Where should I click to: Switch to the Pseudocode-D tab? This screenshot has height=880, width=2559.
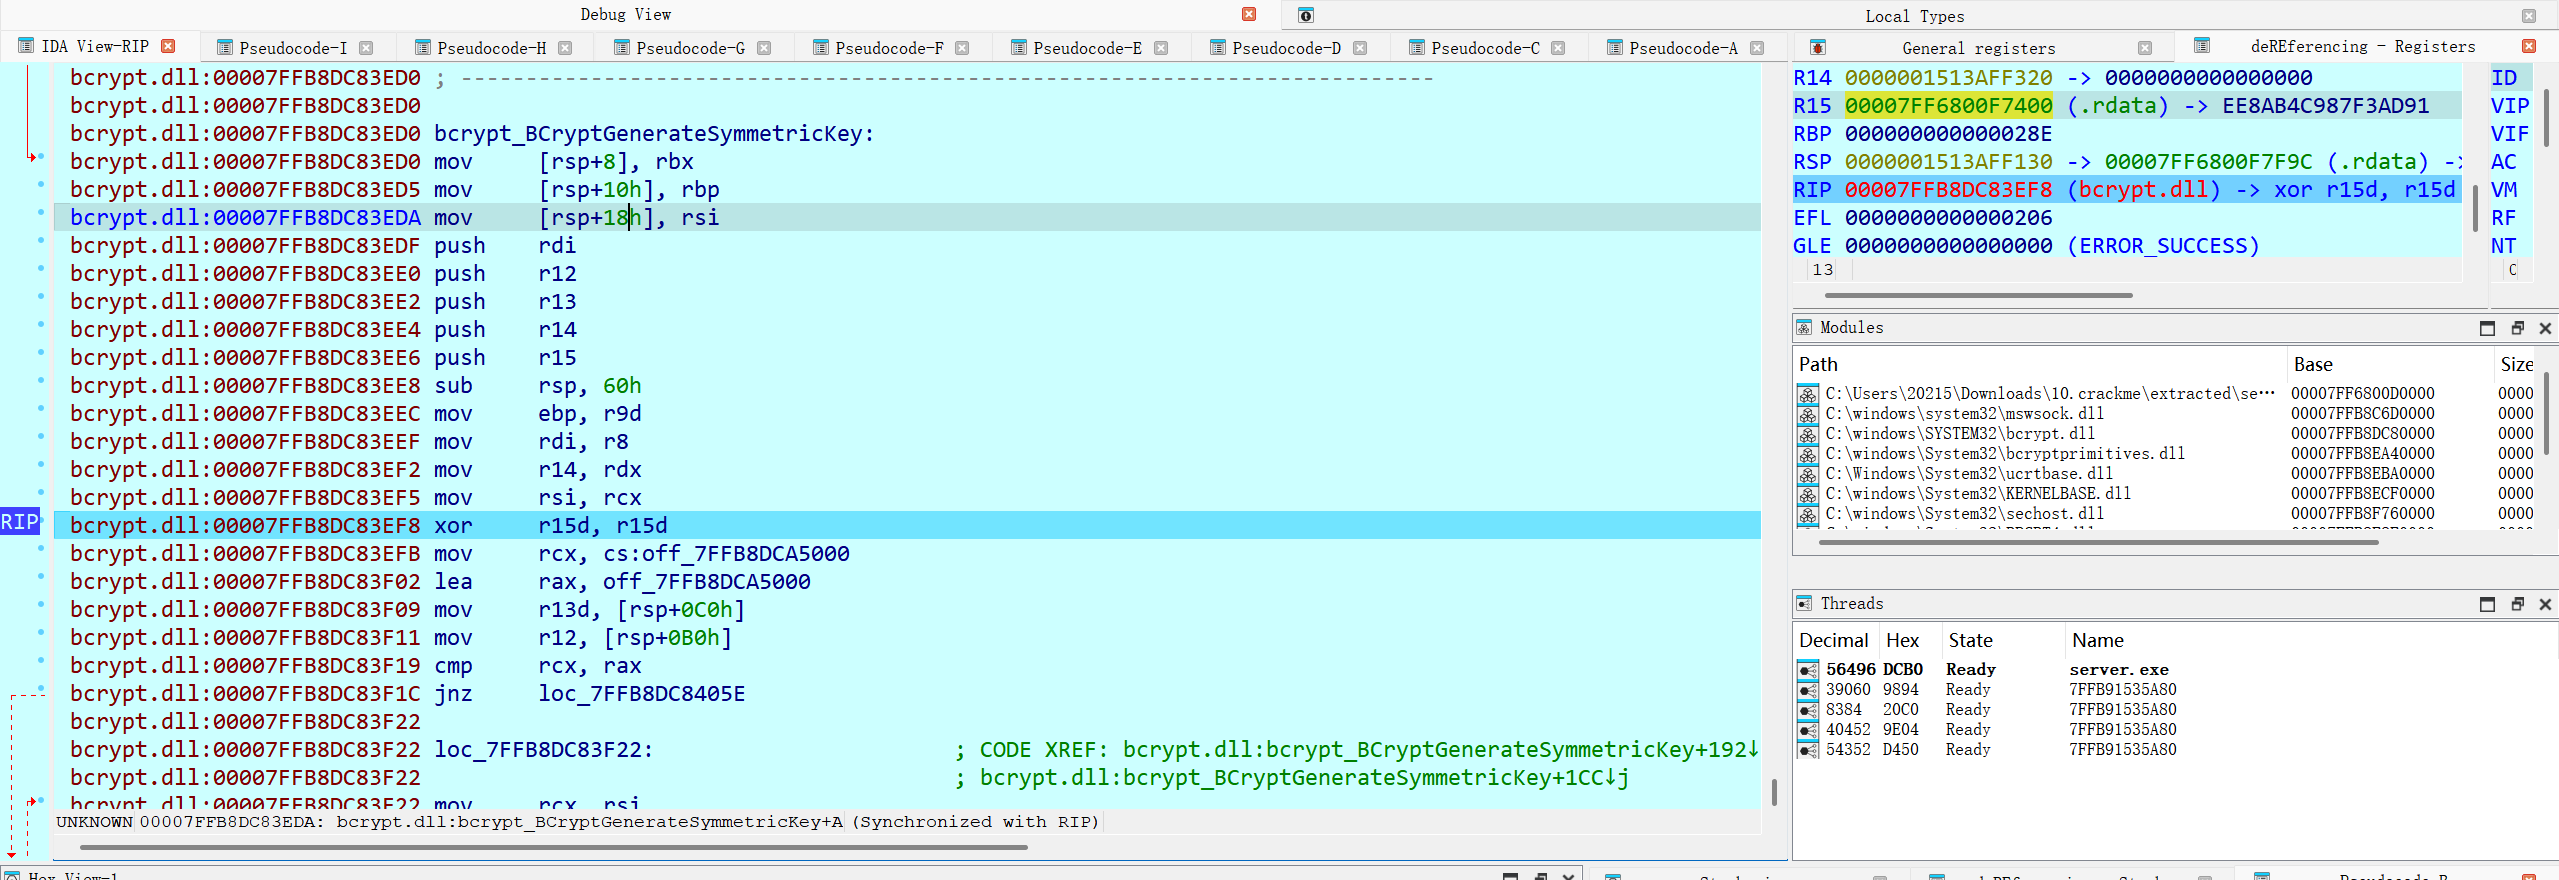click(1286, 48)
